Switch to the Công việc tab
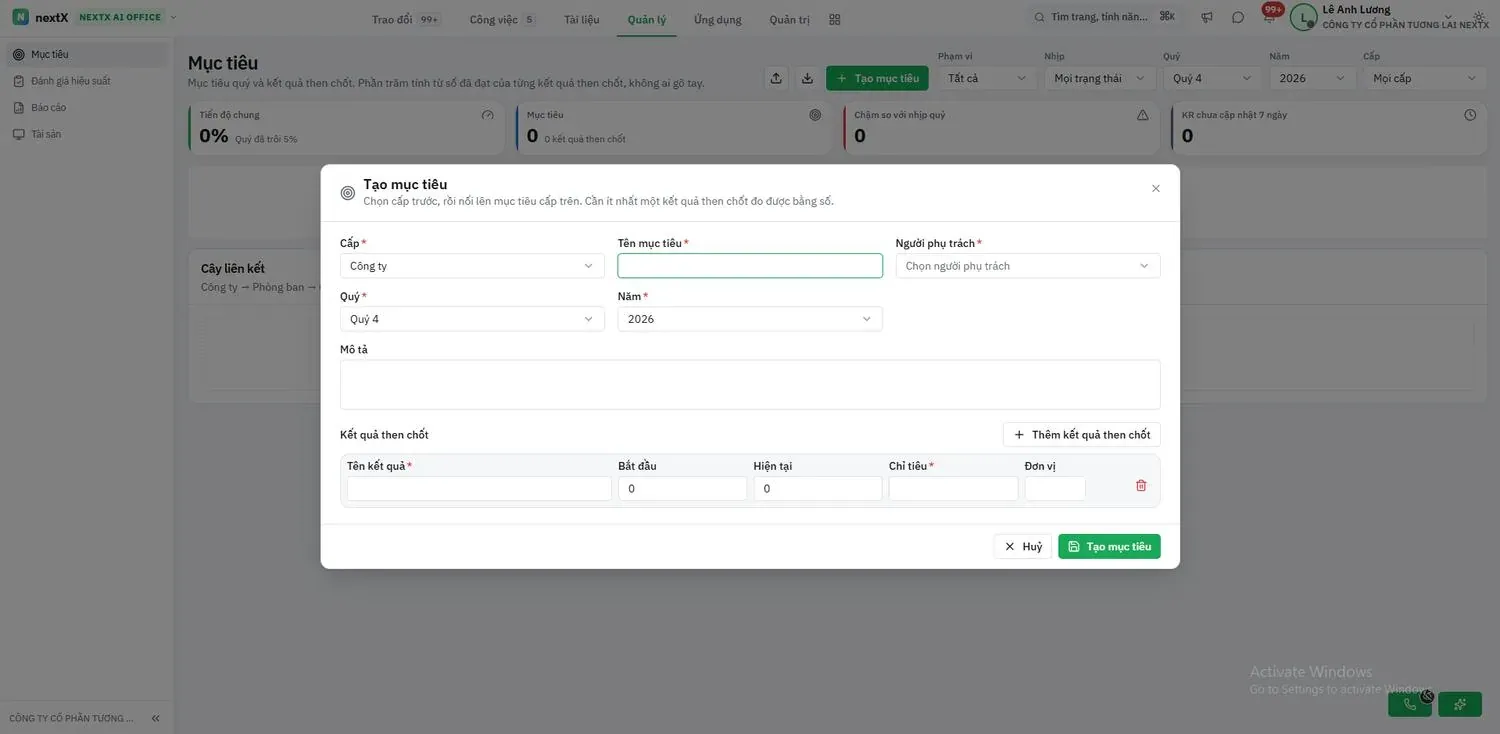1500x734 pixels. [503, 19]
